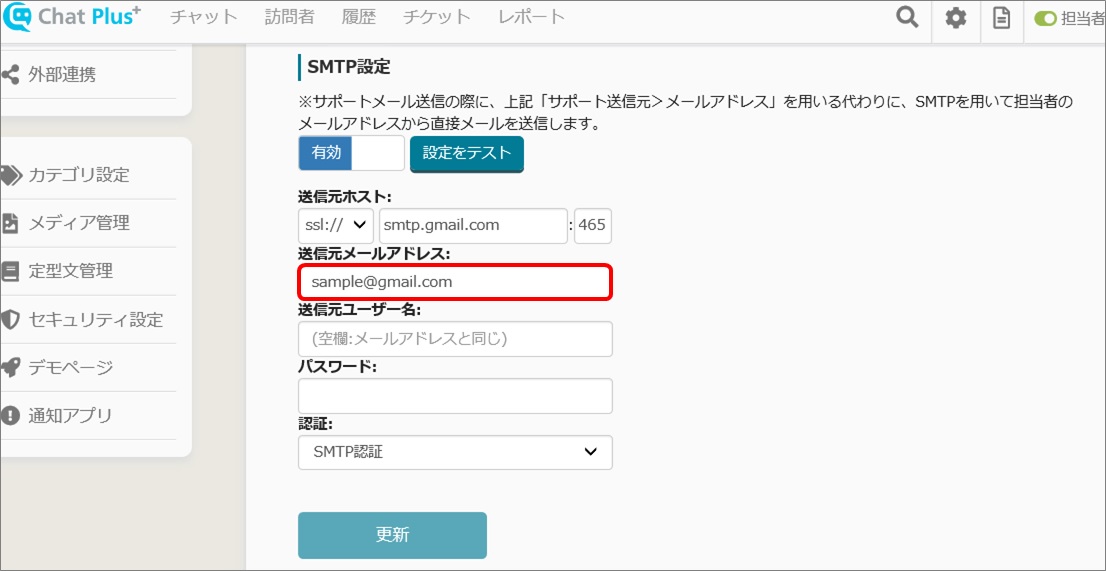Open the ssl:// protocol dropdown
The width and height of the screenshot is (1106, 571).
coord(336,226)
